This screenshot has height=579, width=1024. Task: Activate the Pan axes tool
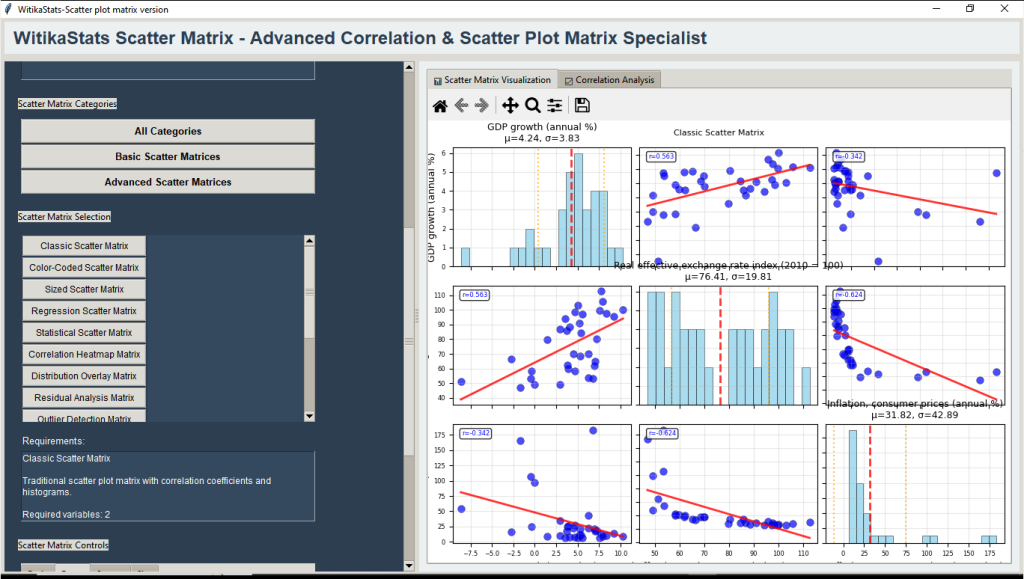tap(510, 106)
